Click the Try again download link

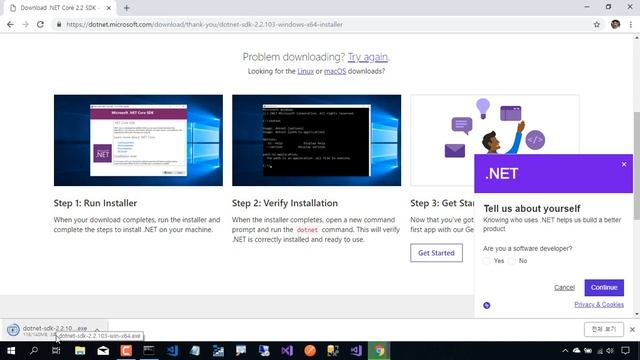tap(367, 57)
